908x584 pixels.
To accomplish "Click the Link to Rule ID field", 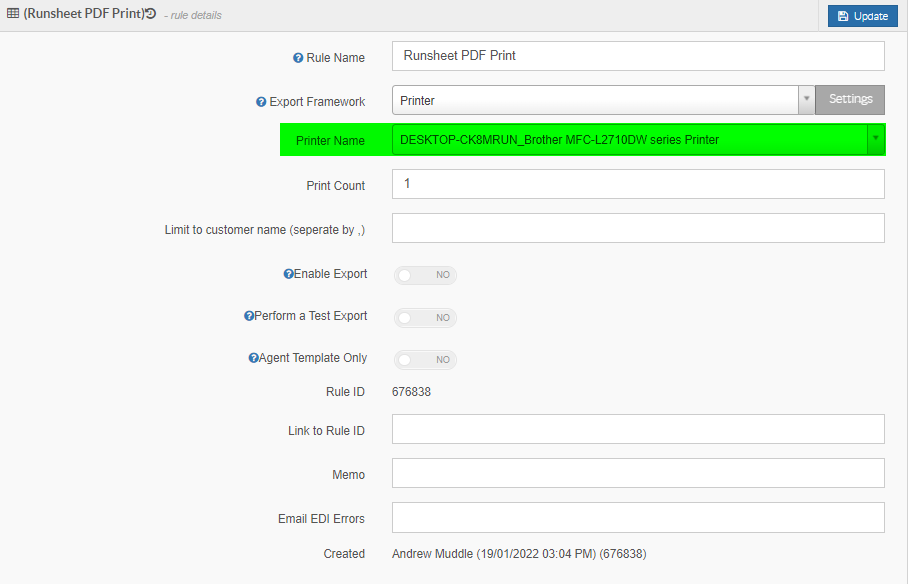I will coord(638,429).
